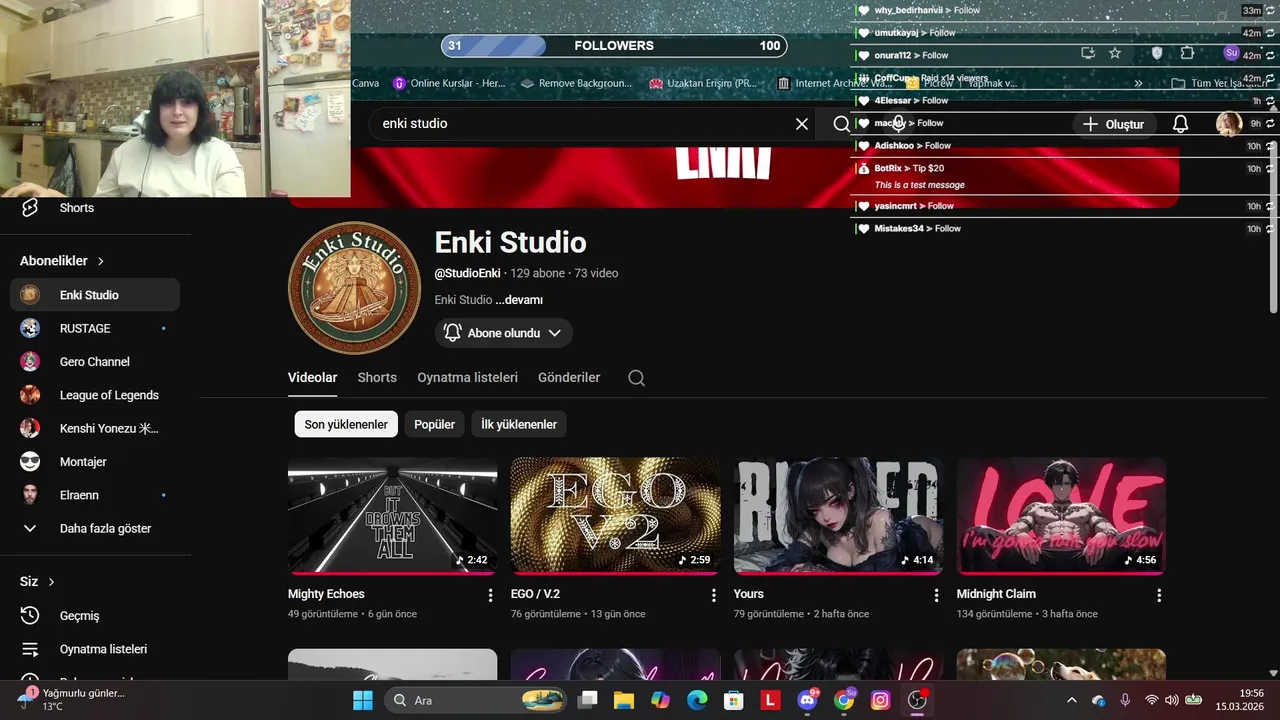Click the install-app icon in address bar

(1088, 53)
